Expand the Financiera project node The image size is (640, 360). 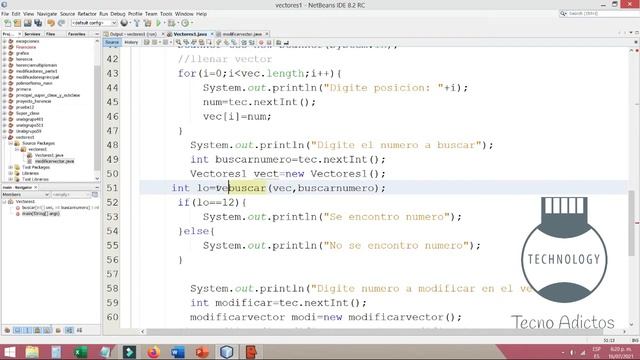(x=4, y=47)
